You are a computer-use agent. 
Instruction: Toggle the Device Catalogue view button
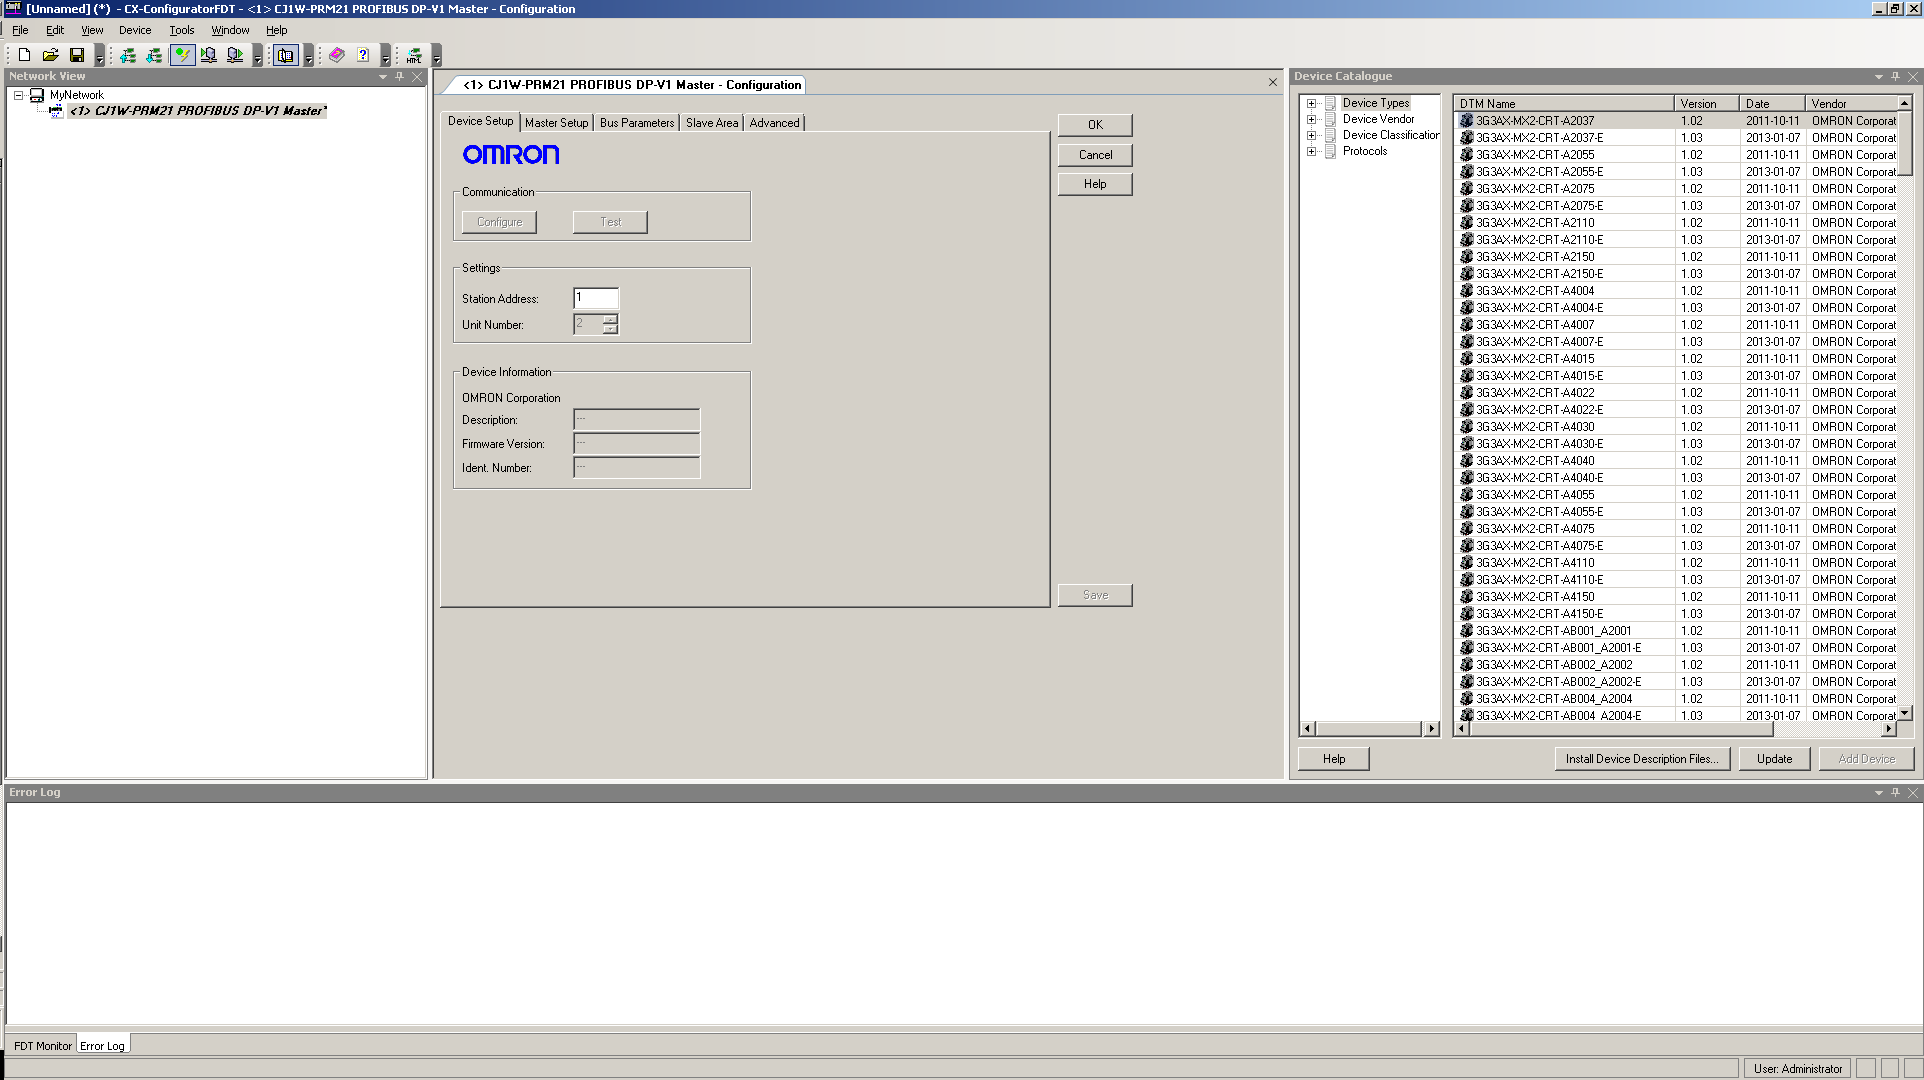click(286, 55)
